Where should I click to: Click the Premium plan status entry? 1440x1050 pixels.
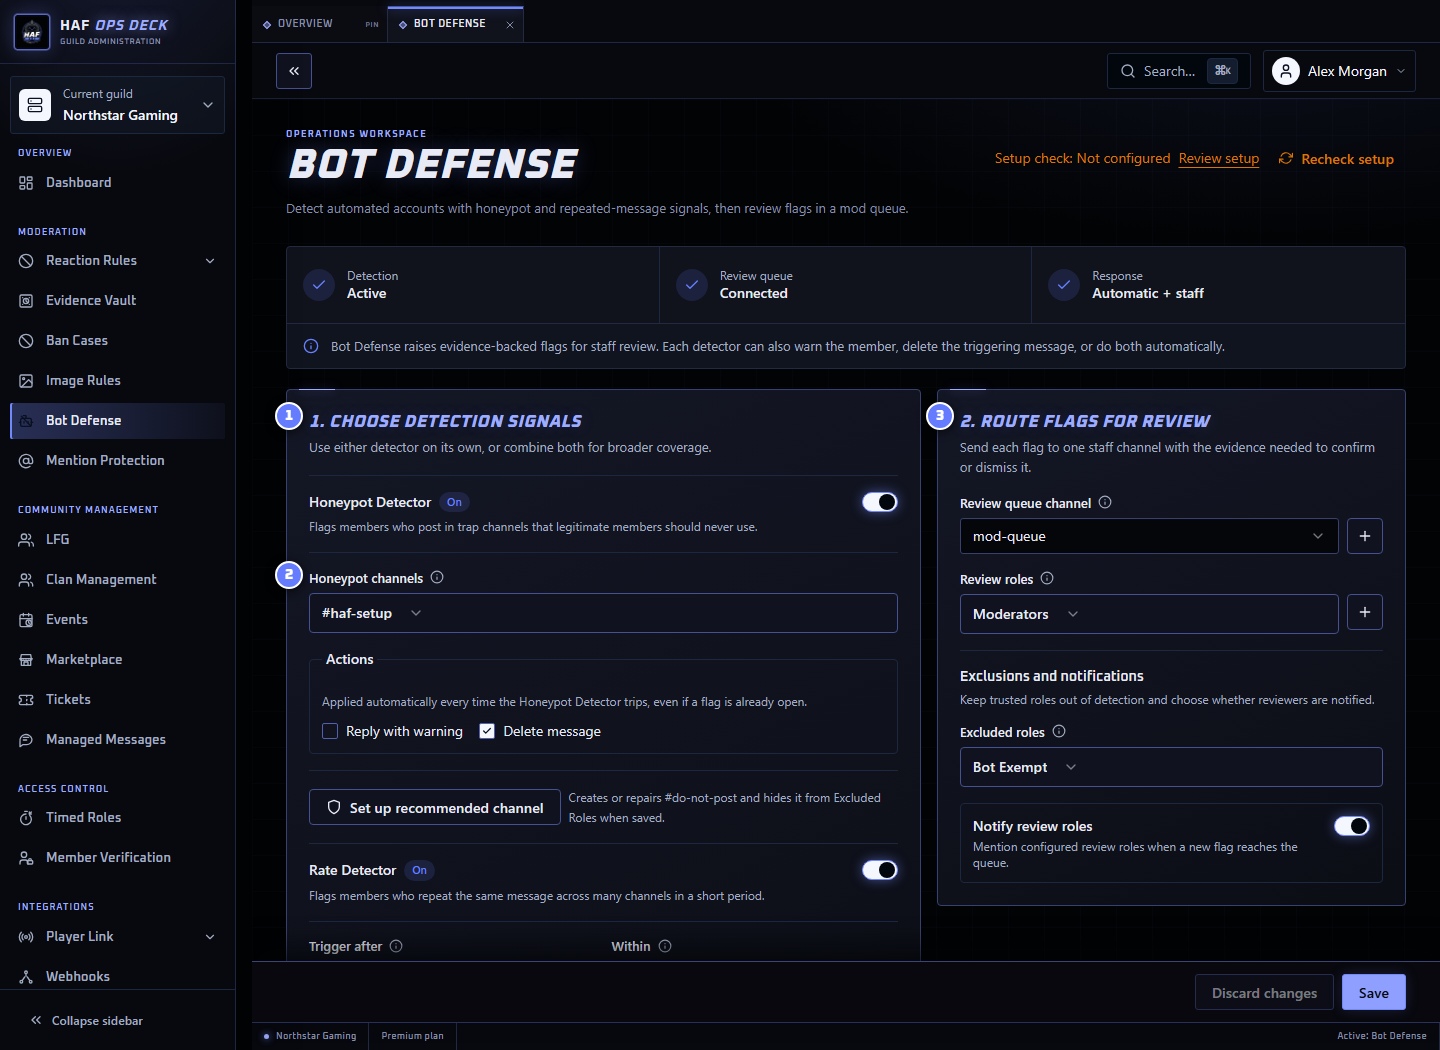(412, 1036)
